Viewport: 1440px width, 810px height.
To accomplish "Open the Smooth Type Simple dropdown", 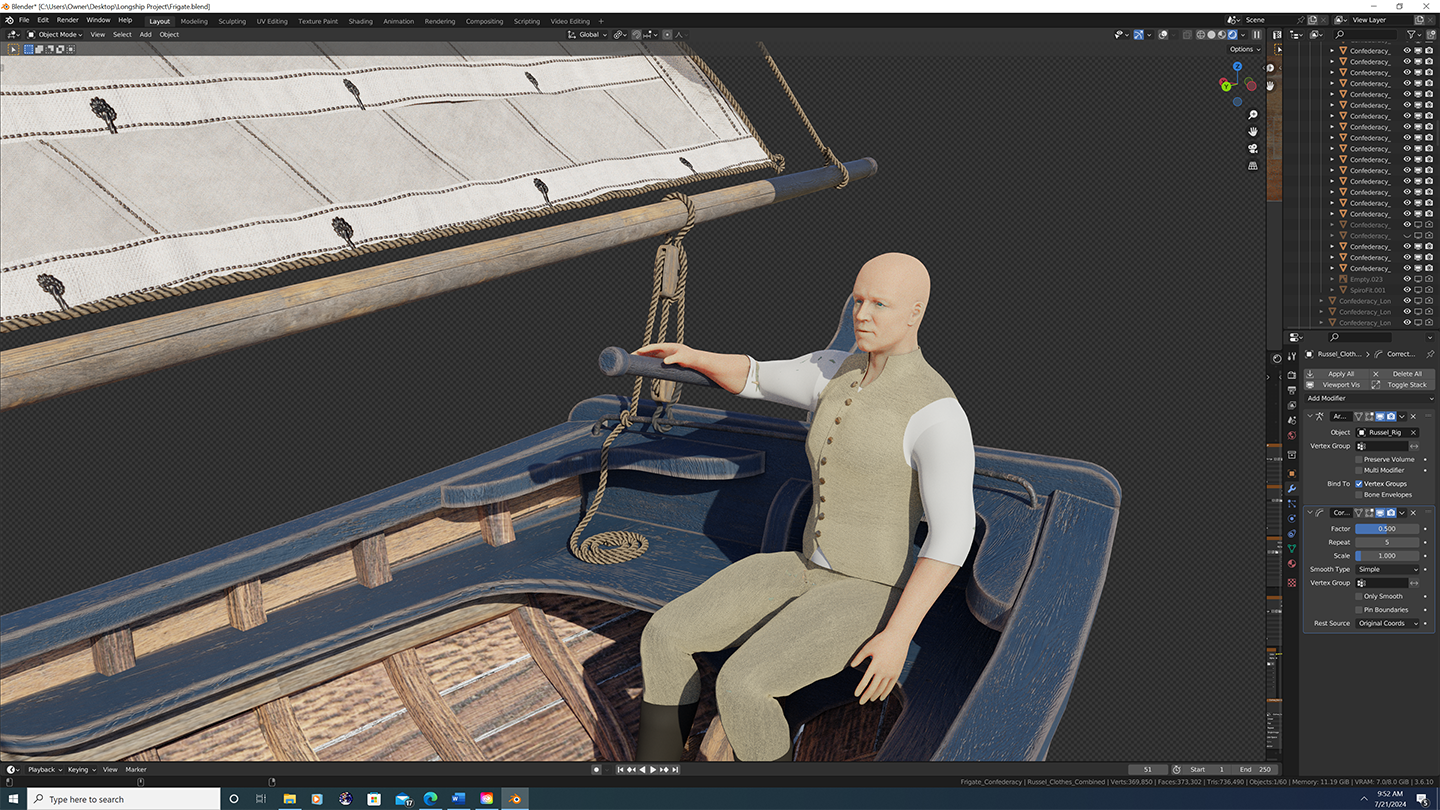I will pyautogui.click(x=1387, y=569).
